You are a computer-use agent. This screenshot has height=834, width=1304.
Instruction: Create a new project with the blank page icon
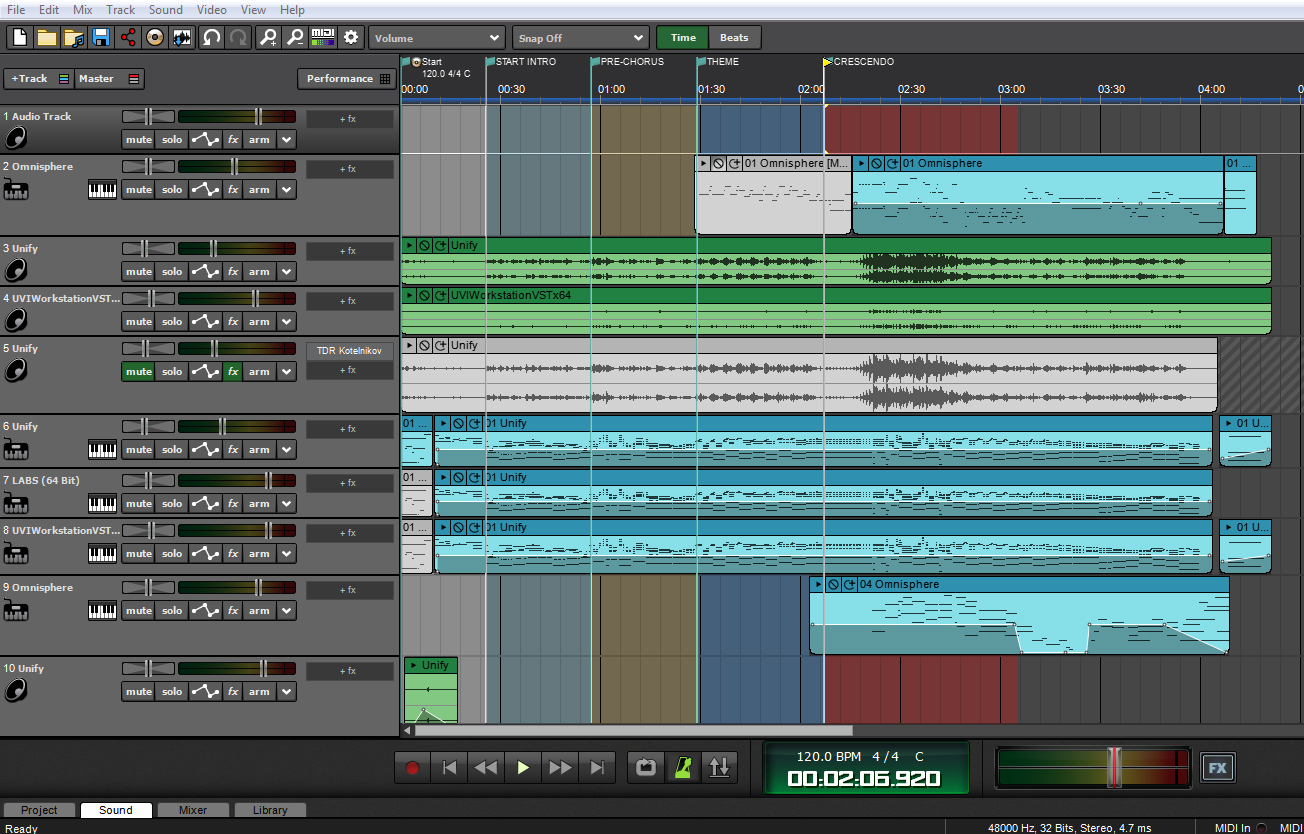click(20, 38)
